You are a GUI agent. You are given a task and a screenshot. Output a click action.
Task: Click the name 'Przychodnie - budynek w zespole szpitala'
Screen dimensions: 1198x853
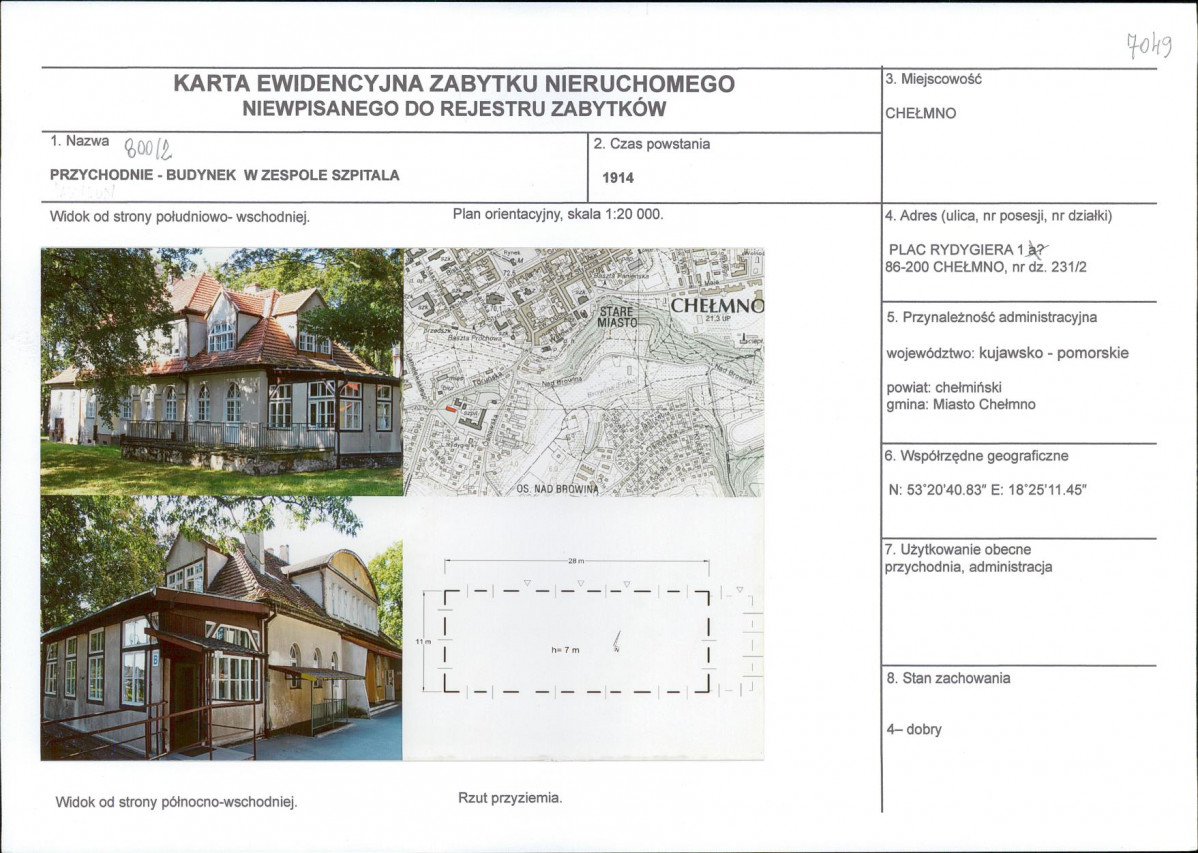point(225,175)
